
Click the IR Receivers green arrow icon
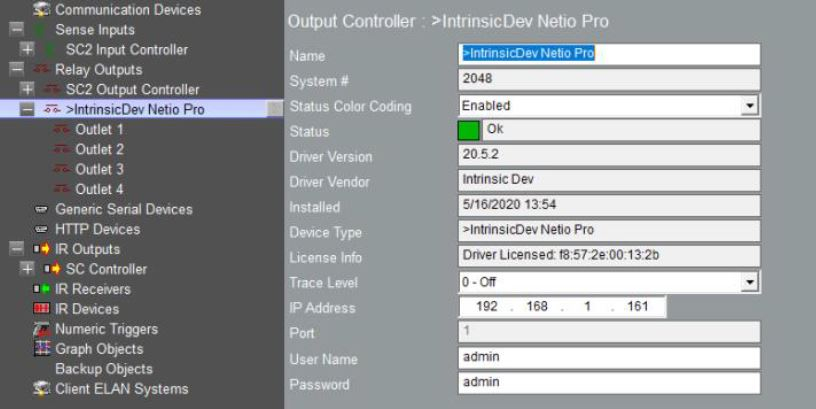41,289
